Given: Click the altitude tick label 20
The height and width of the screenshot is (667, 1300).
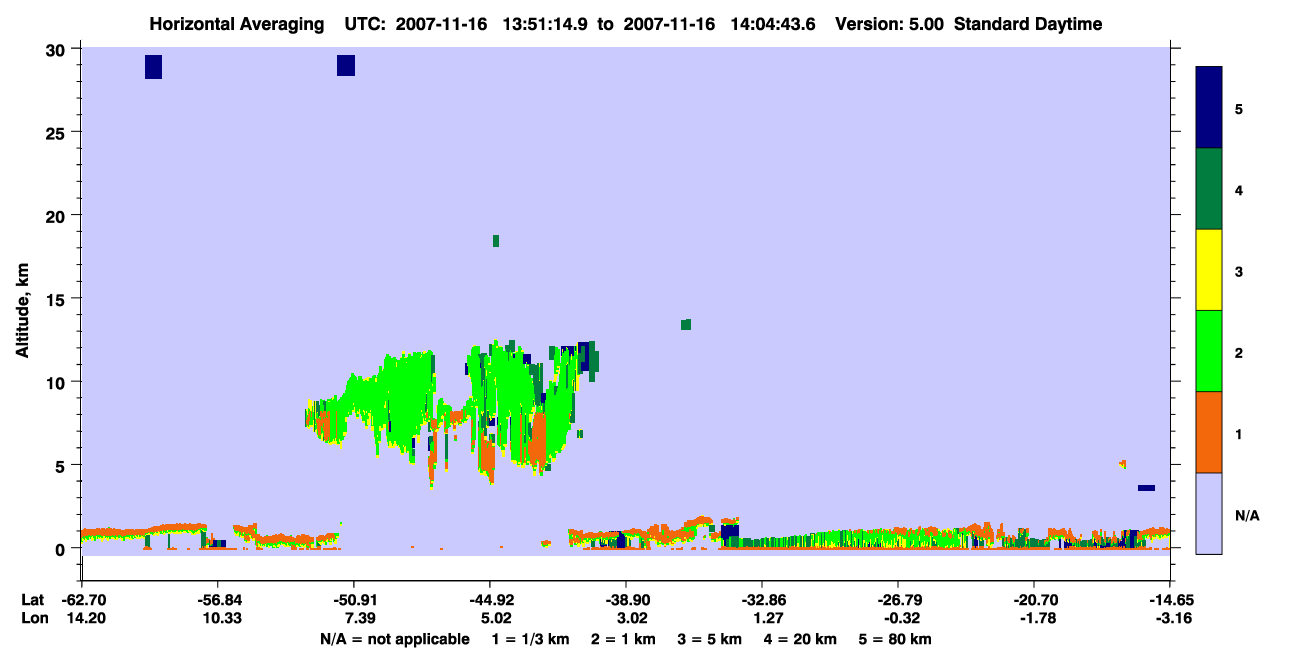Looking at the screenshot, I should (58, 215).
